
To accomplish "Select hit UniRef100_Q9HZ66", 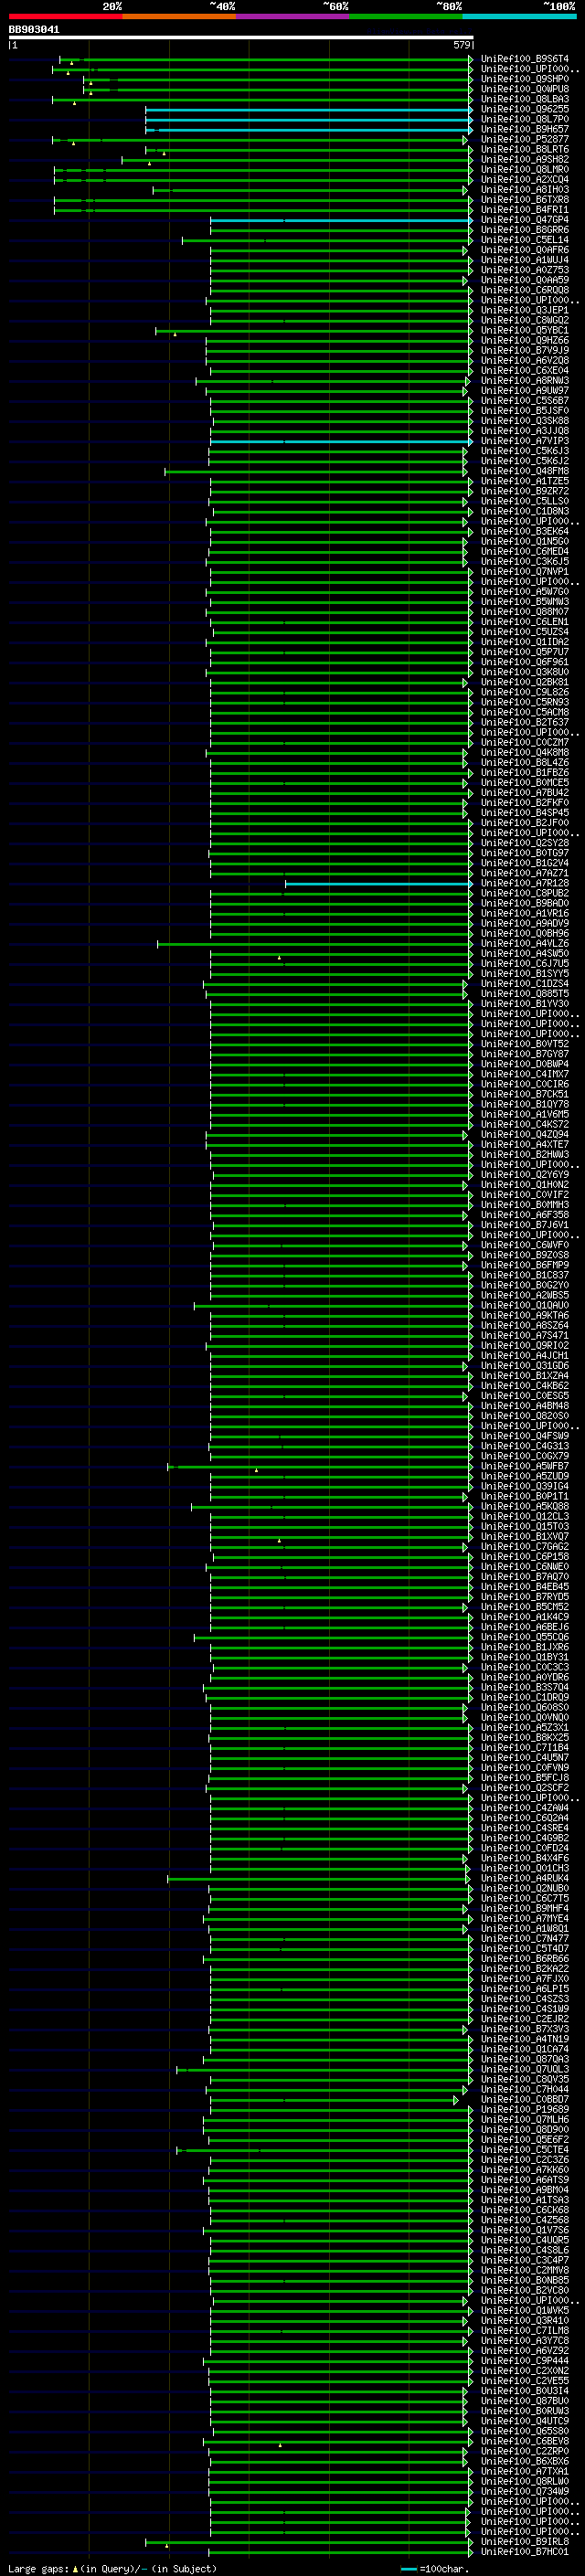I will pos(524,340).
